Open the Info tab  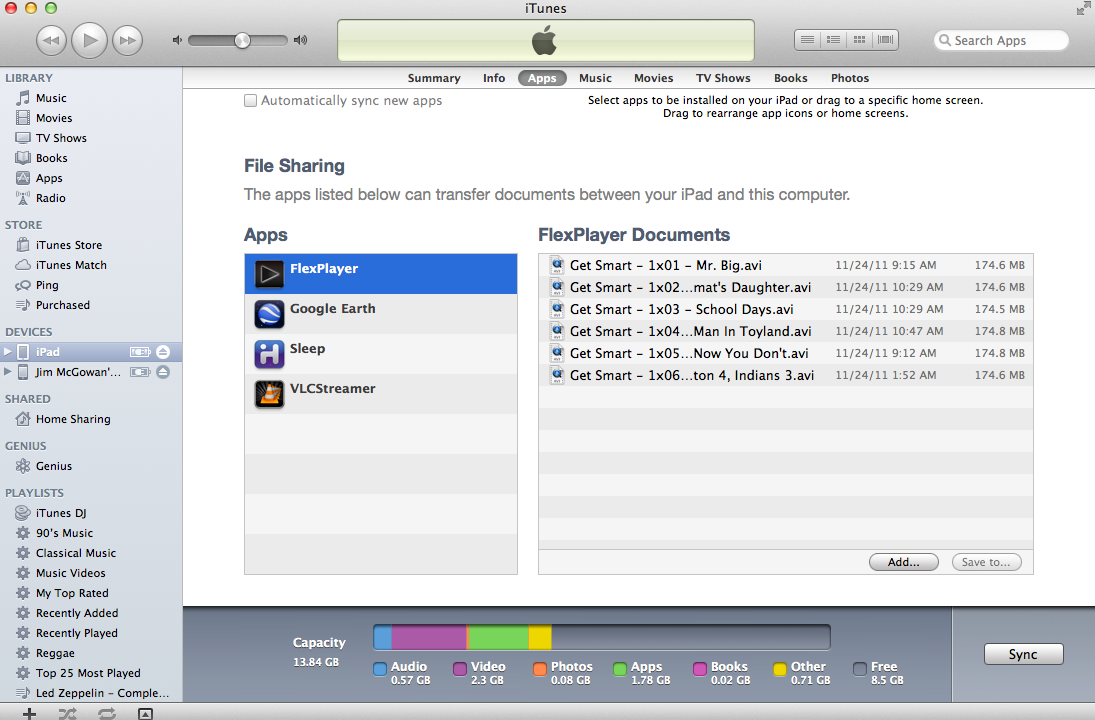pyautogui.click(x=494, y=78)
